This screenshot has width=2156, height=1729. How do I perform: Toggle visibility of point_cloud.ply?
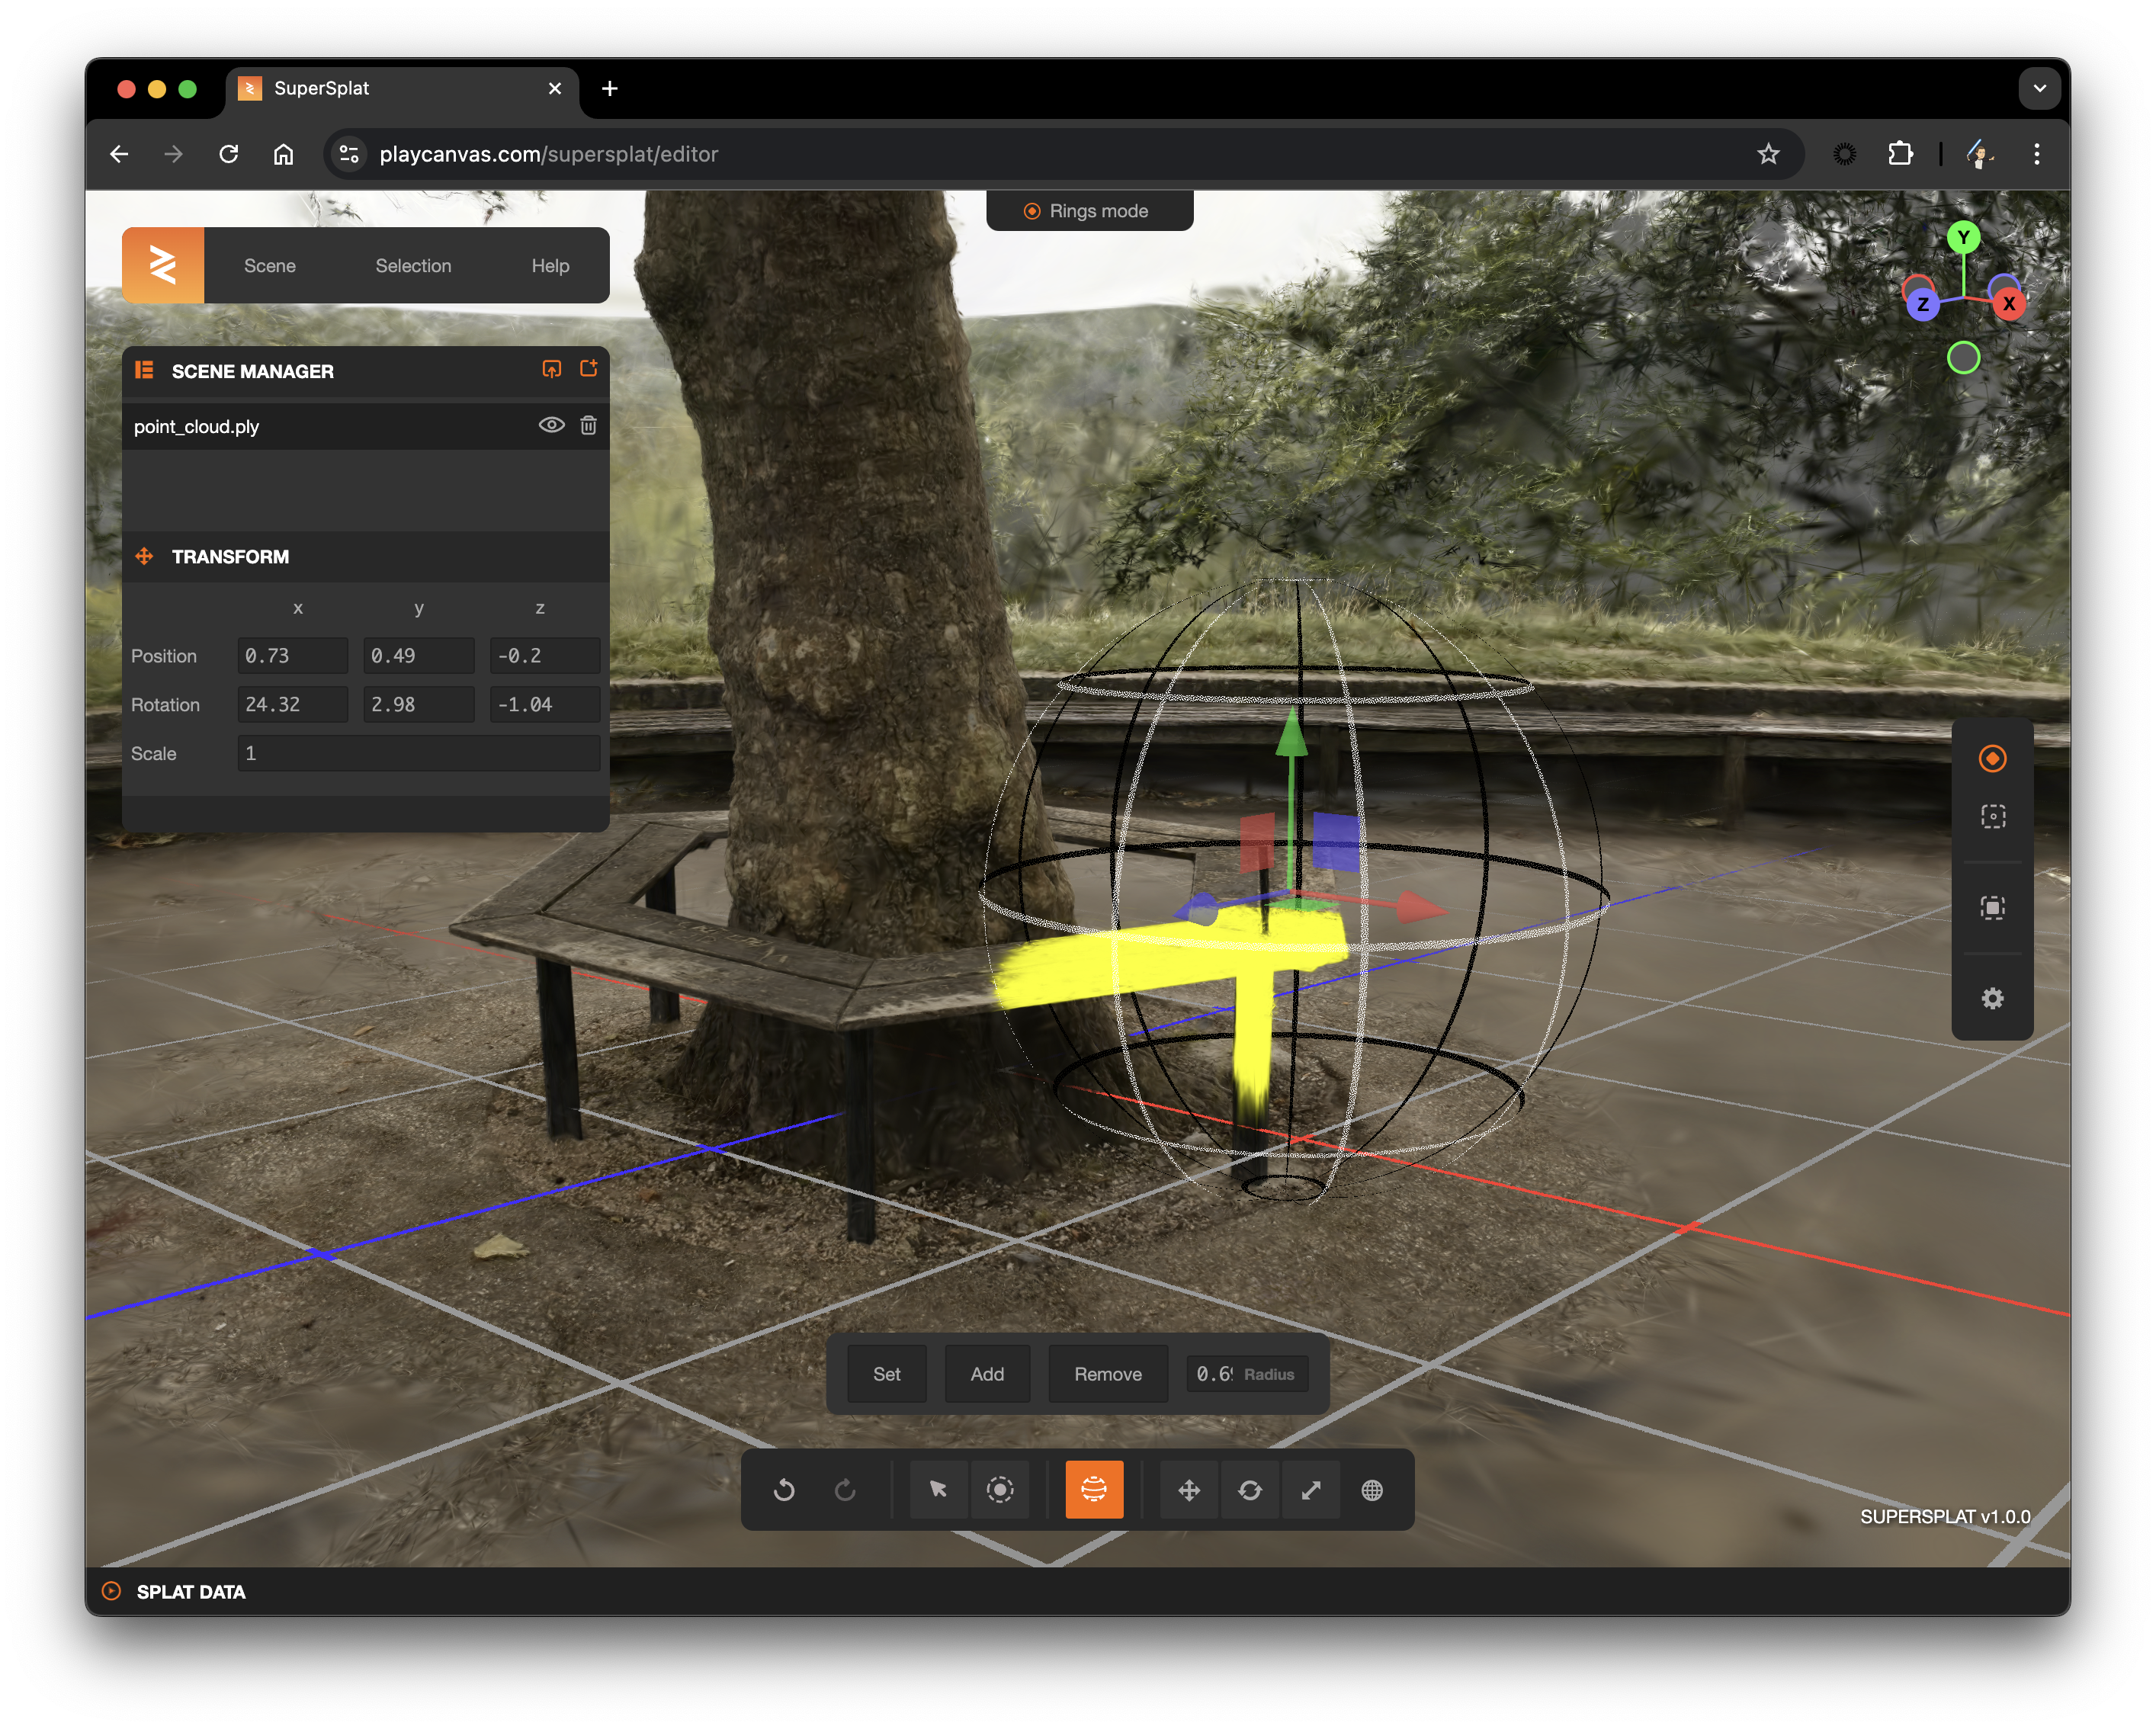coord(551,425)
